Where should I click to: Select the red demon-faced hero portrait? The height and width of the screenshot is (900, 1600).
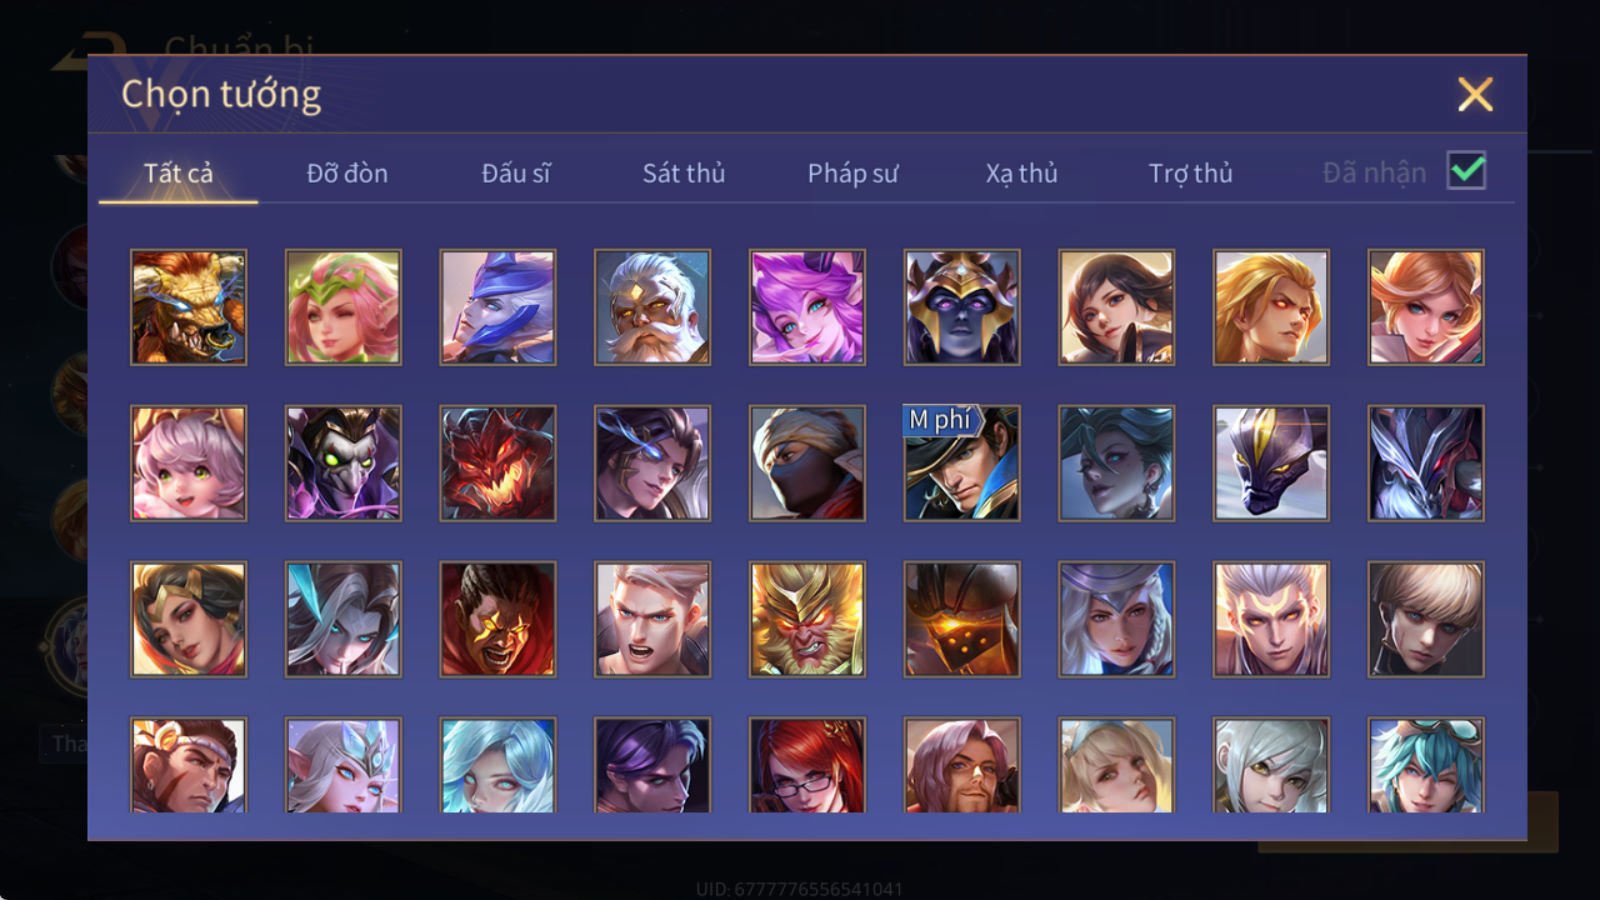[x=498, y=463]
